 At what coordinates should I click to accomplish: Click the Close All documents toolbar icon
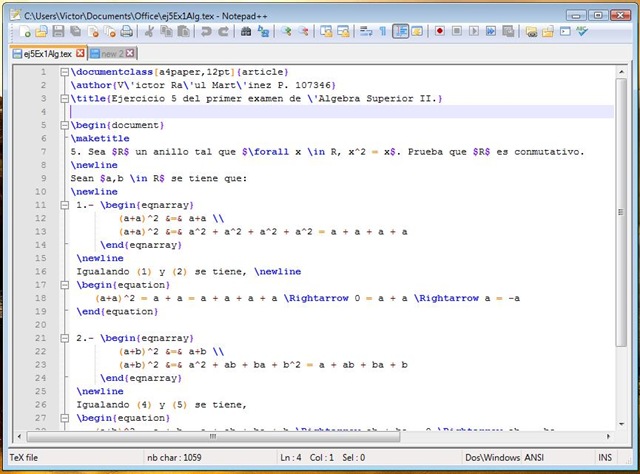(x=109, y=31)
